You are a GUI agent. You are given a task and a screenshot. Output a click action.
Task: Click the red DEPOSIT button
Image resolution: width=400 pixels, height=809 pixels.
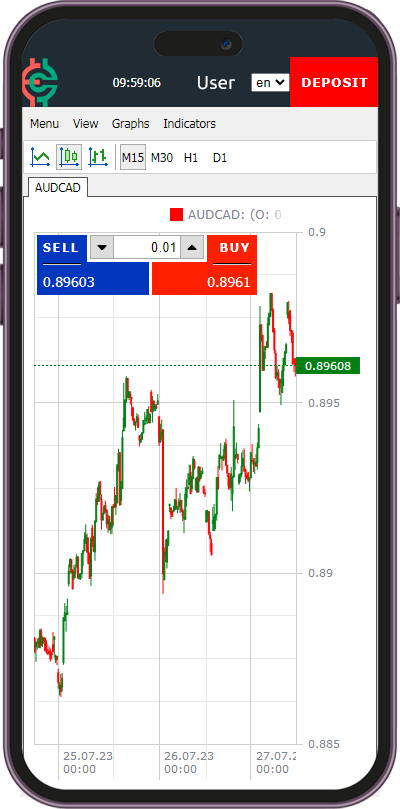pyautogui.click(x=334, y=83)
